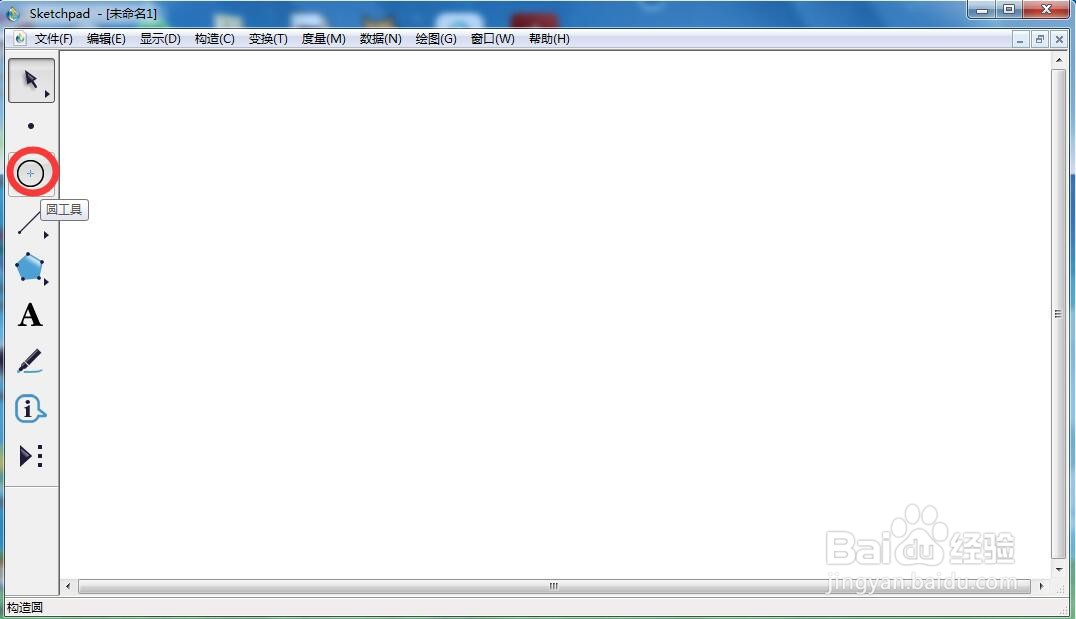Open the 编辑(E) menu

(x=106, y=39)
